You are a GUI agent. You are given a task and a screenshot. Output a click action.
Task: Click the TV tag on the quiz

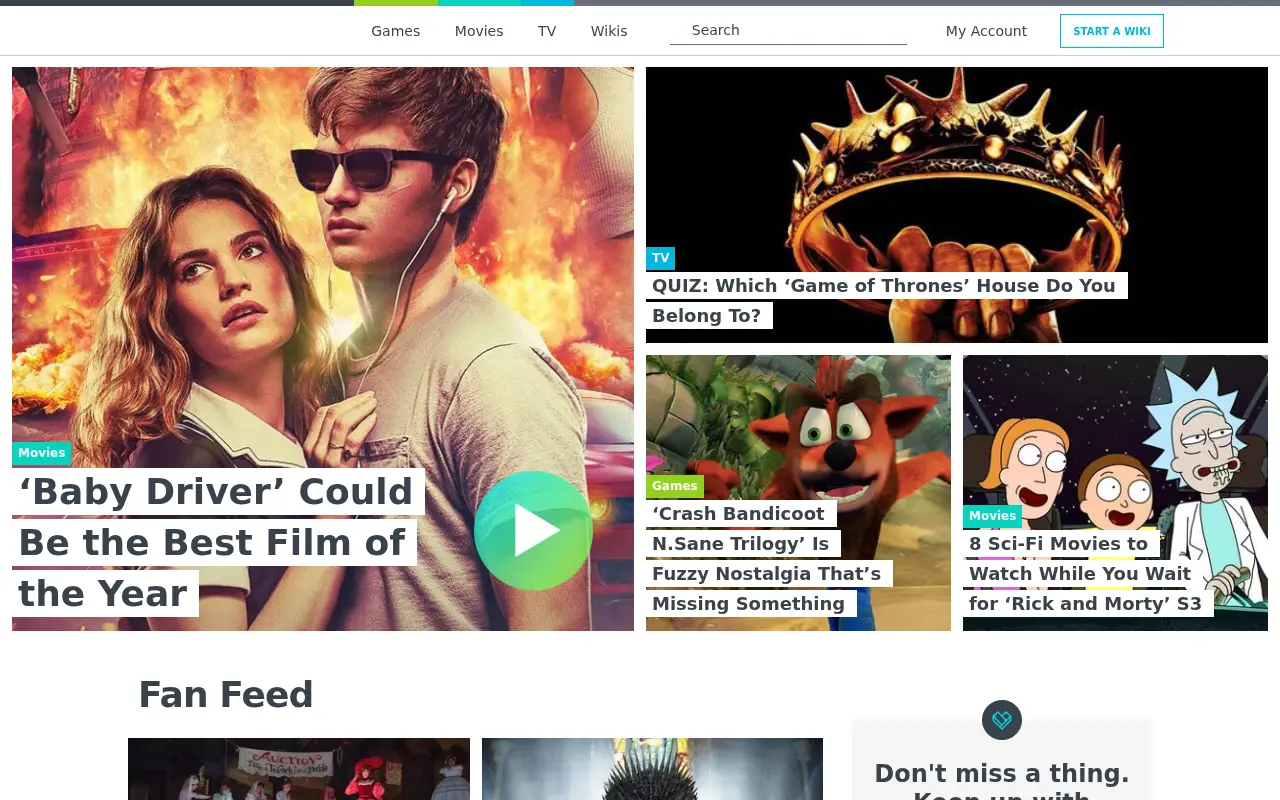pos(660,258)
